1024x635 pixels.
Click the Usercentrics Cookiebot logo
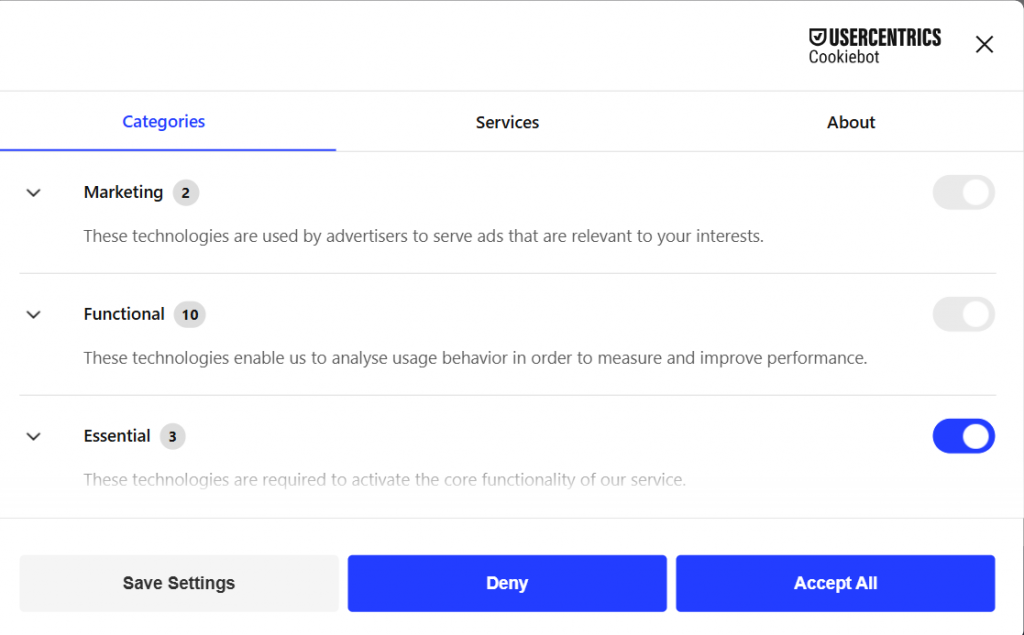click(874, 46)
